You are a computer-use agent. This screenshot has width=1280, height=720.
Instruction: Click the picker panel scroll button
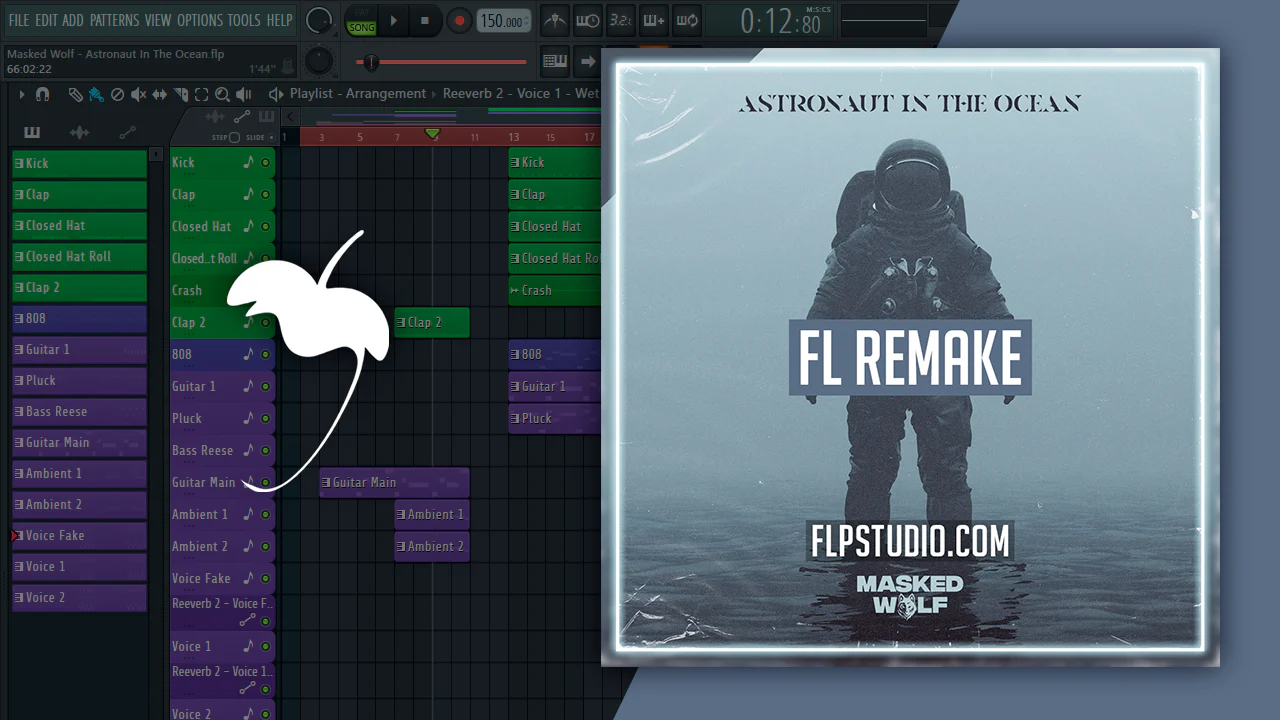[x=155, y=155]
